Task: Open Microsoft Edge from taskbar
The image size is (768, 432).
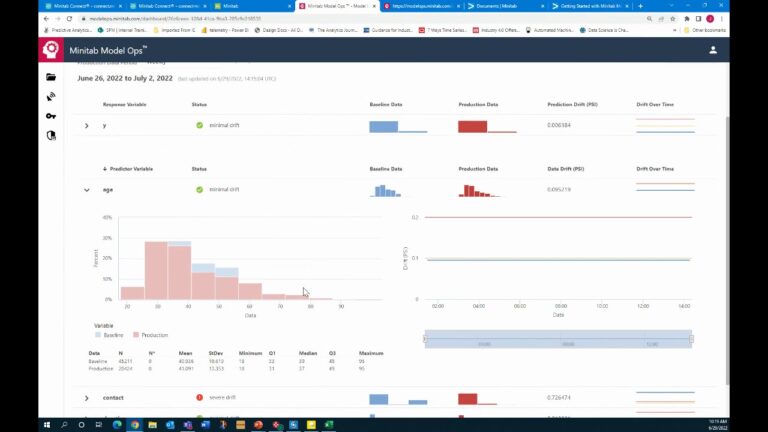Action: (117, 425)
